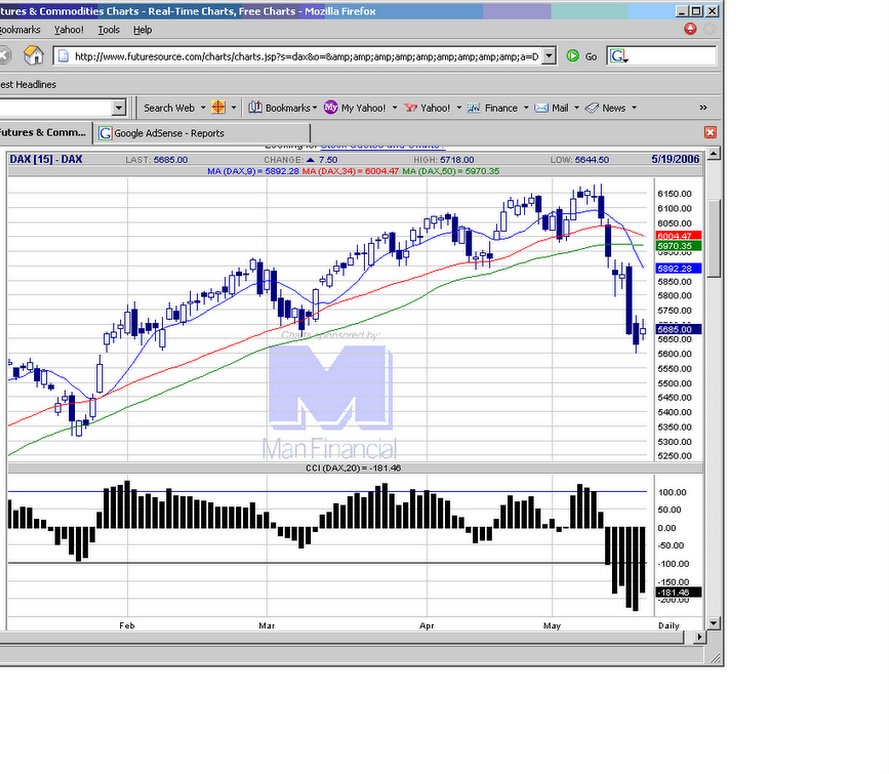Image resolution: width=889 pixels, height=774 pixels.
Task: Click the Home icon in the navigation bar
Action: (x=33, y=56)
